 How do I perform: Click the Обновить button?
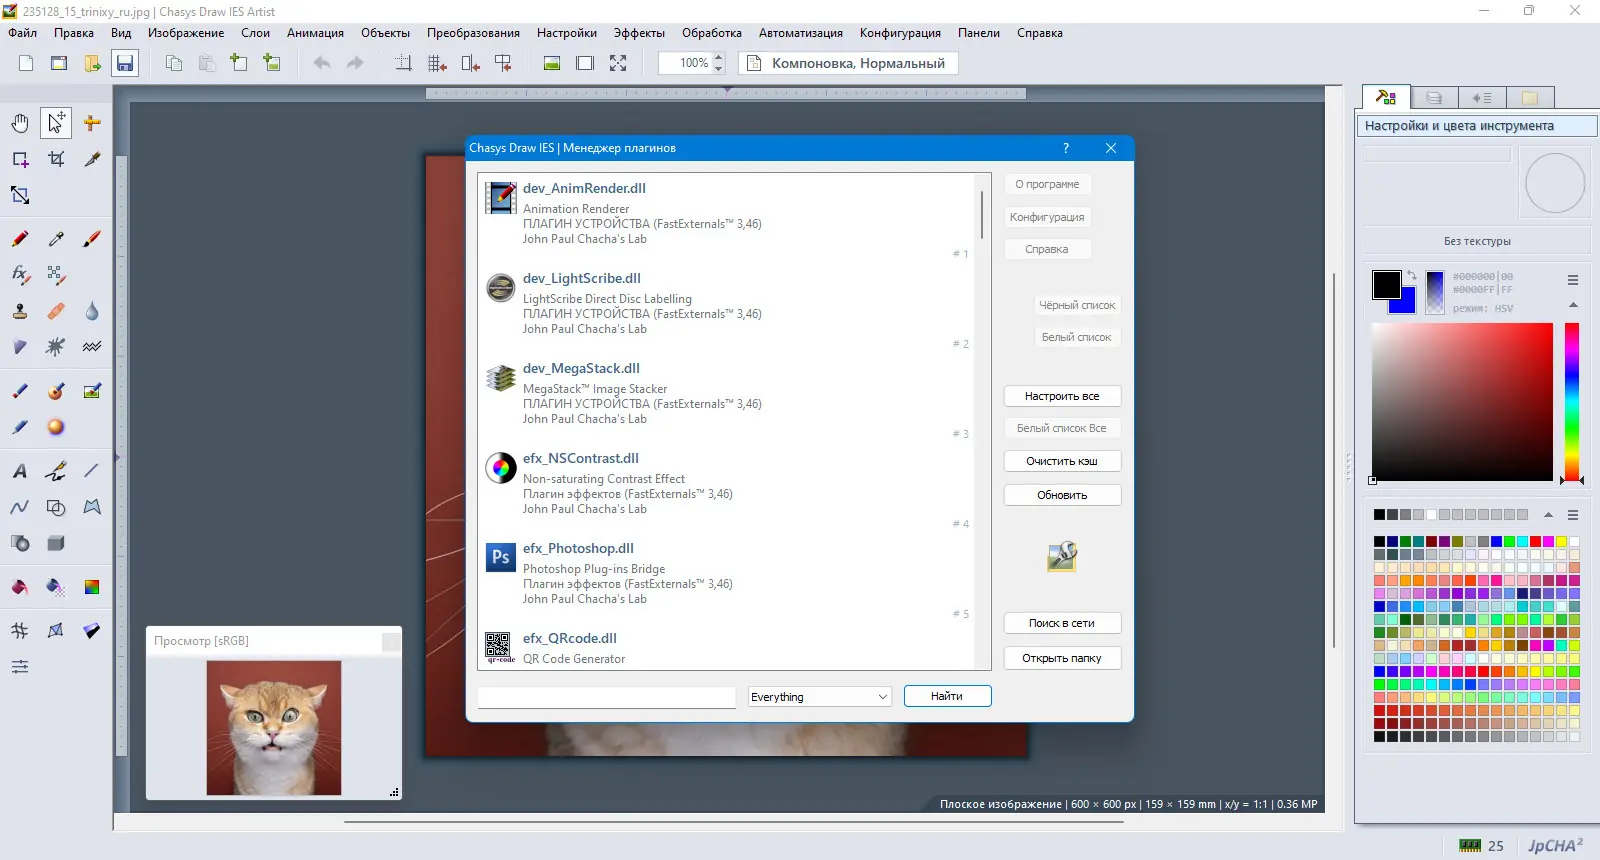(1062, 495)
